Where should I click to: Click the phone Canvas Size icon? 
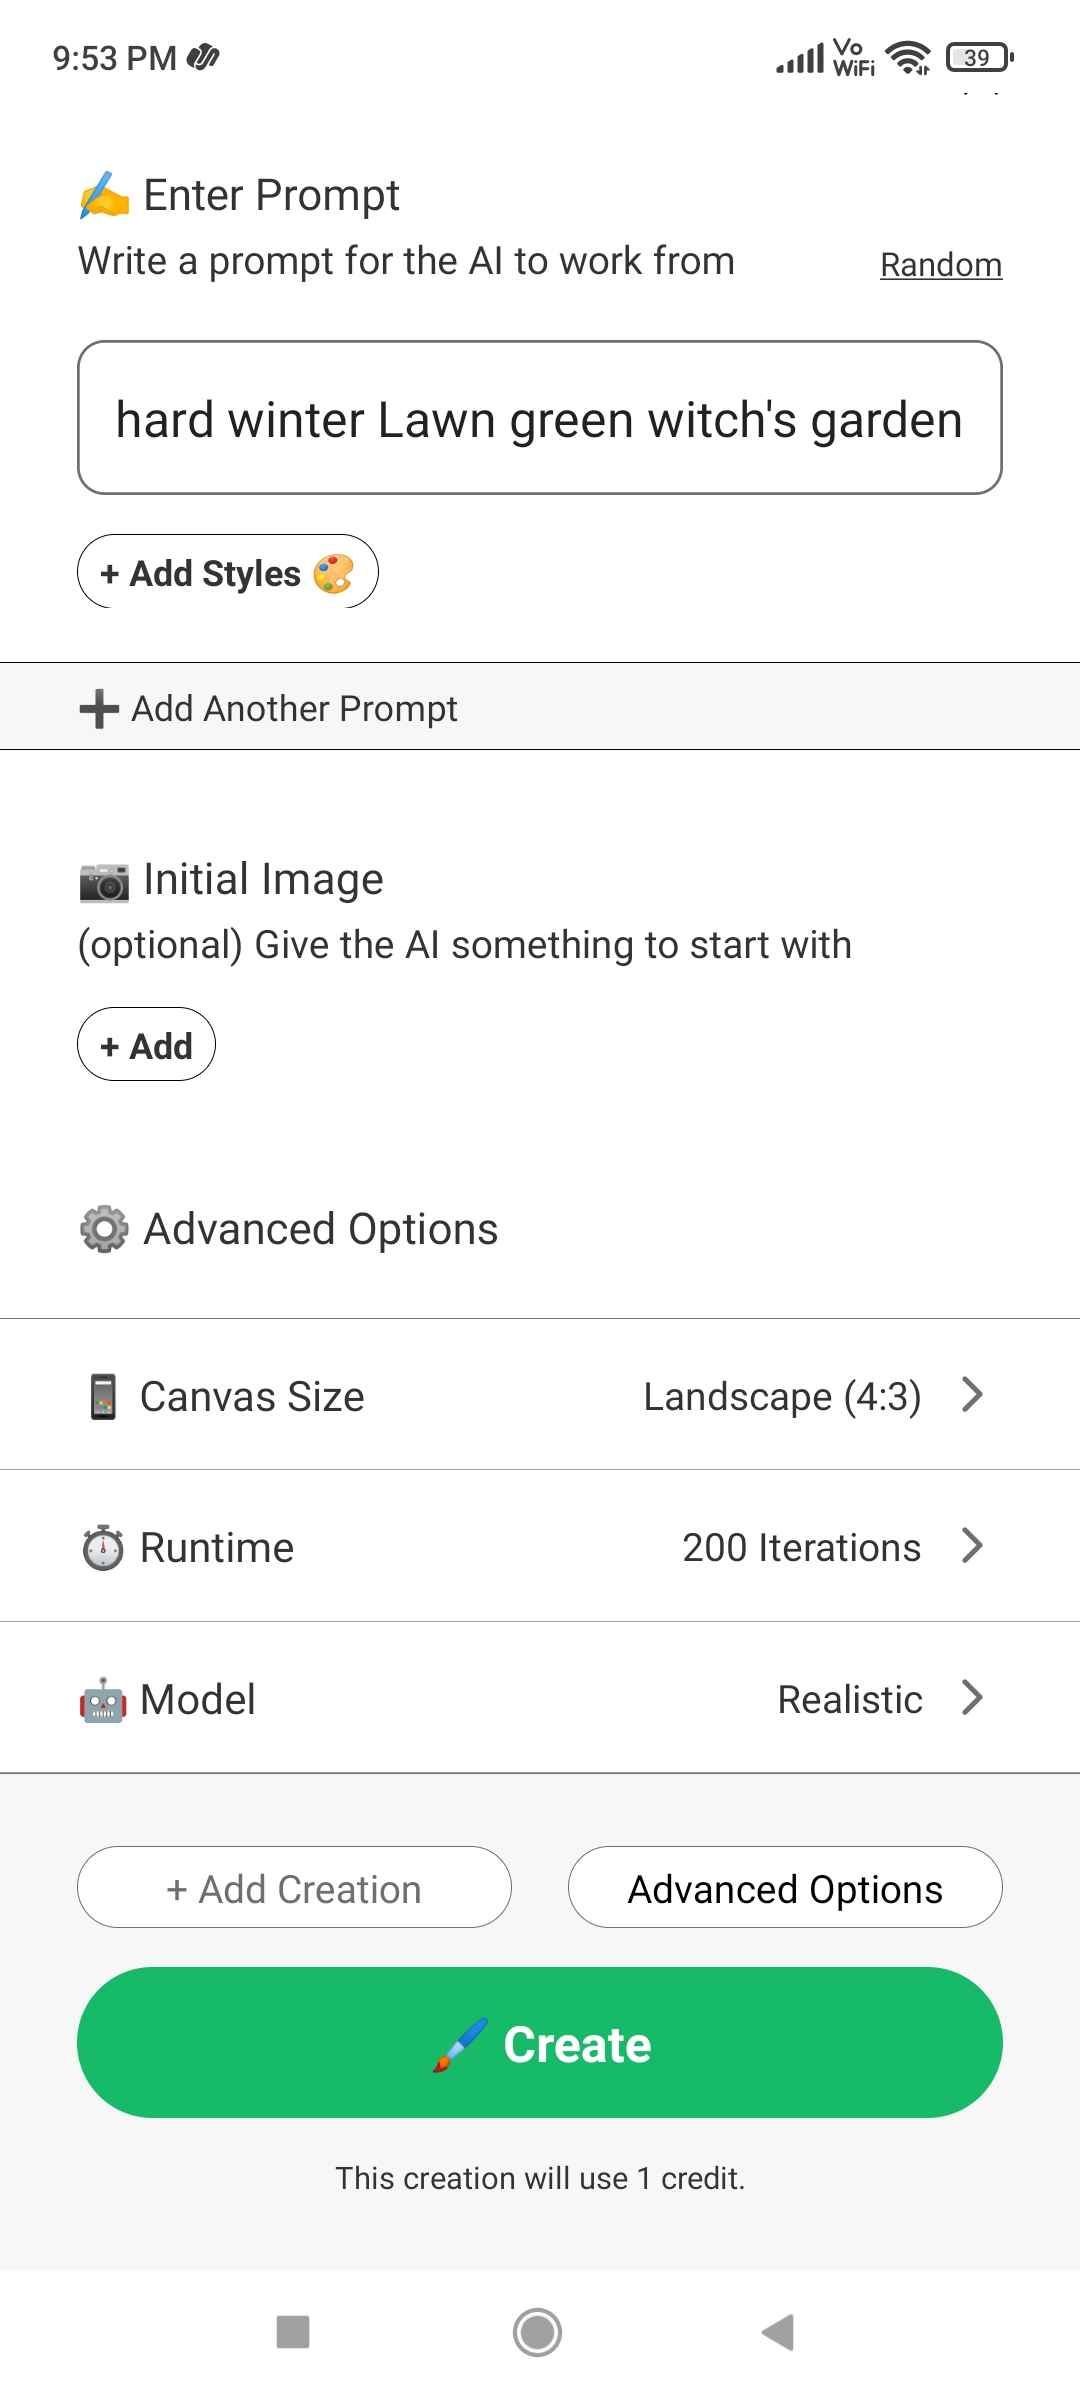[101, 1394]
